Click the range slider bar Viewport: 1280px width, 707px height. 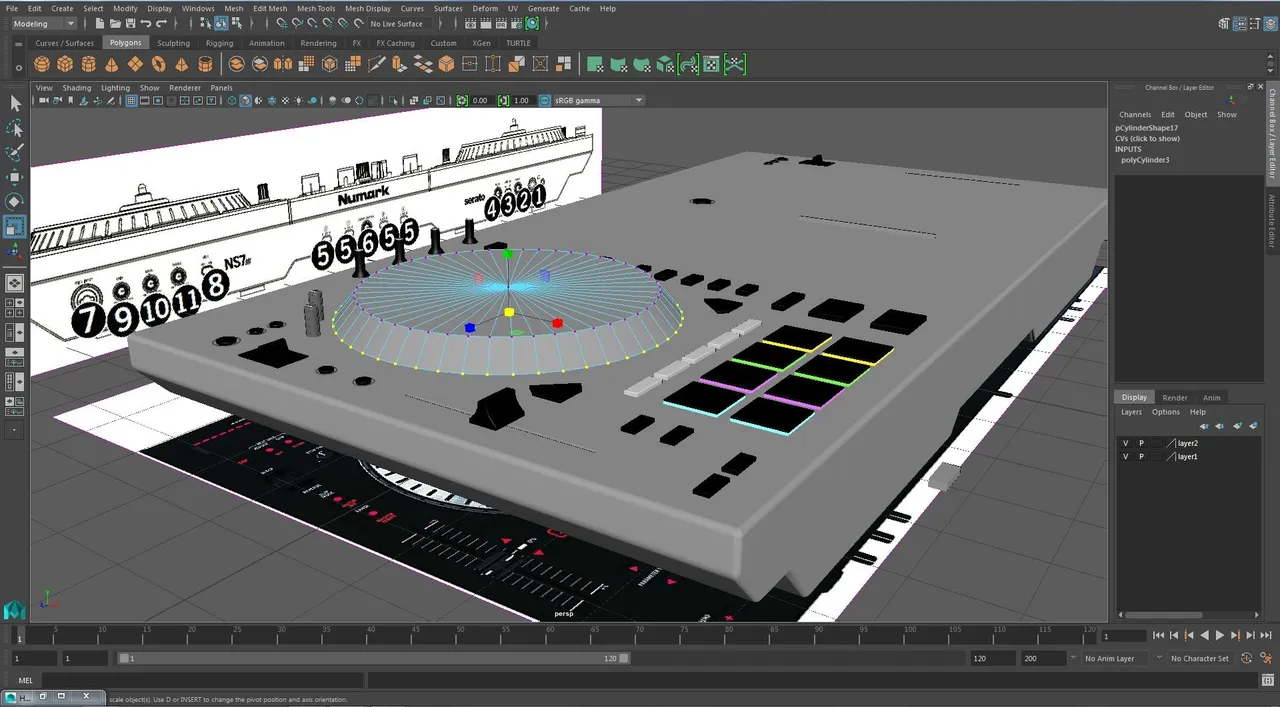click(373, 659)
